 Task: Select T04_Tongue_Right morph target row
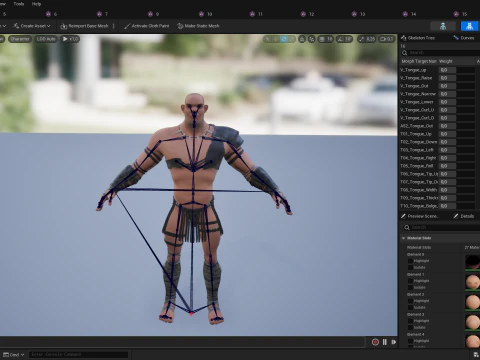tap(440, 158)
